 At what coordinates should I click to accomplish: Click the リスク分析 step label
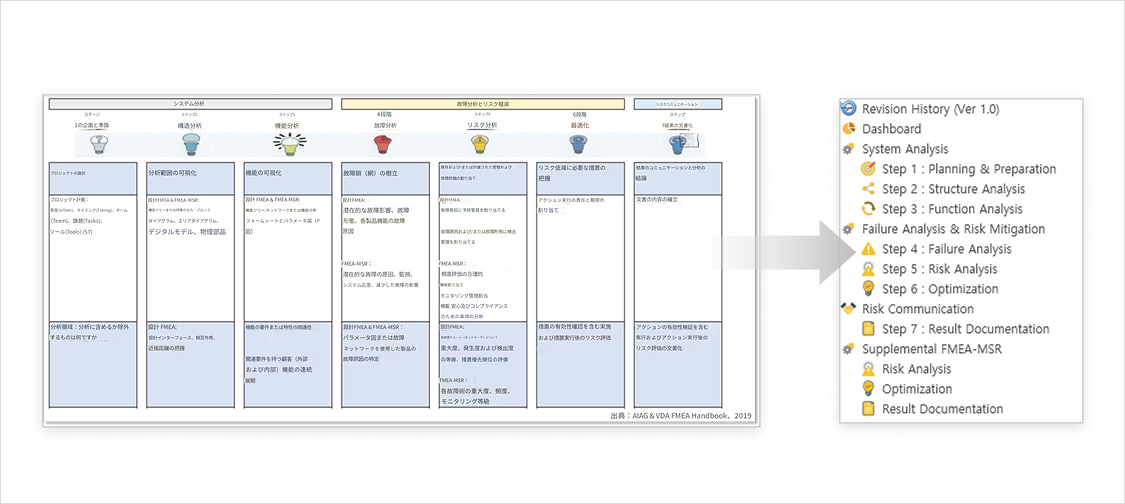point(480,125)
